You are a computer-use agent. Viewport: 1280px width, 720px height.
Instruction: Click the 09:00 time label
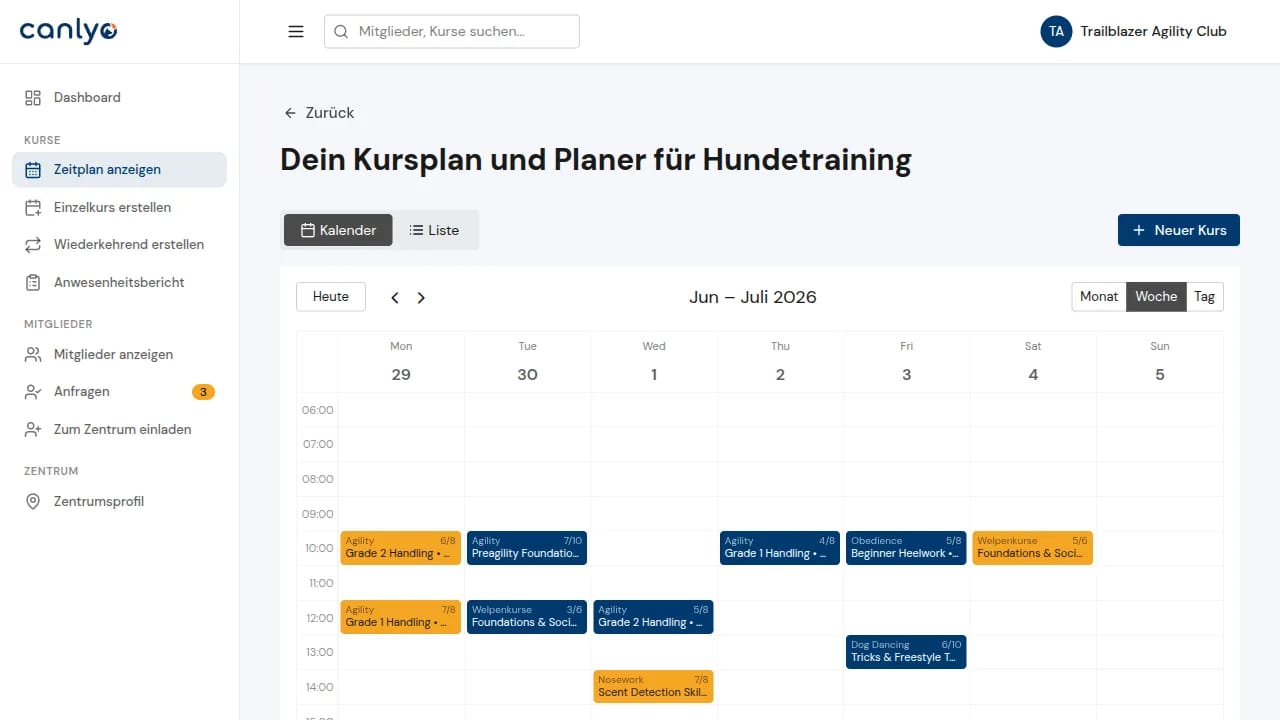coord(318,514)
